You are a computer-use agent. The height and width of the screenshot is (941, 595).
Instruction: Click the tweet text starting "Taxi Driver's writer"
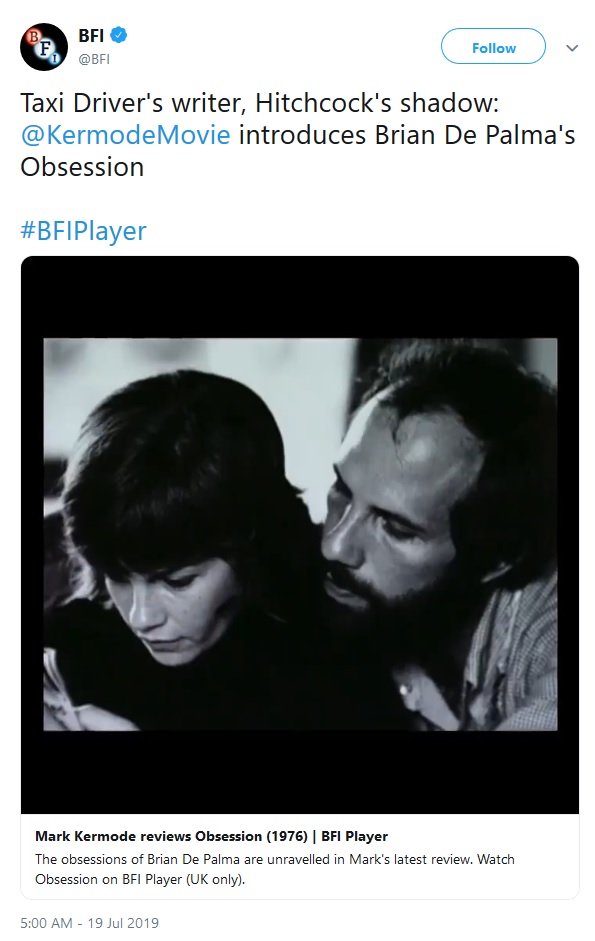pos(298,135)
